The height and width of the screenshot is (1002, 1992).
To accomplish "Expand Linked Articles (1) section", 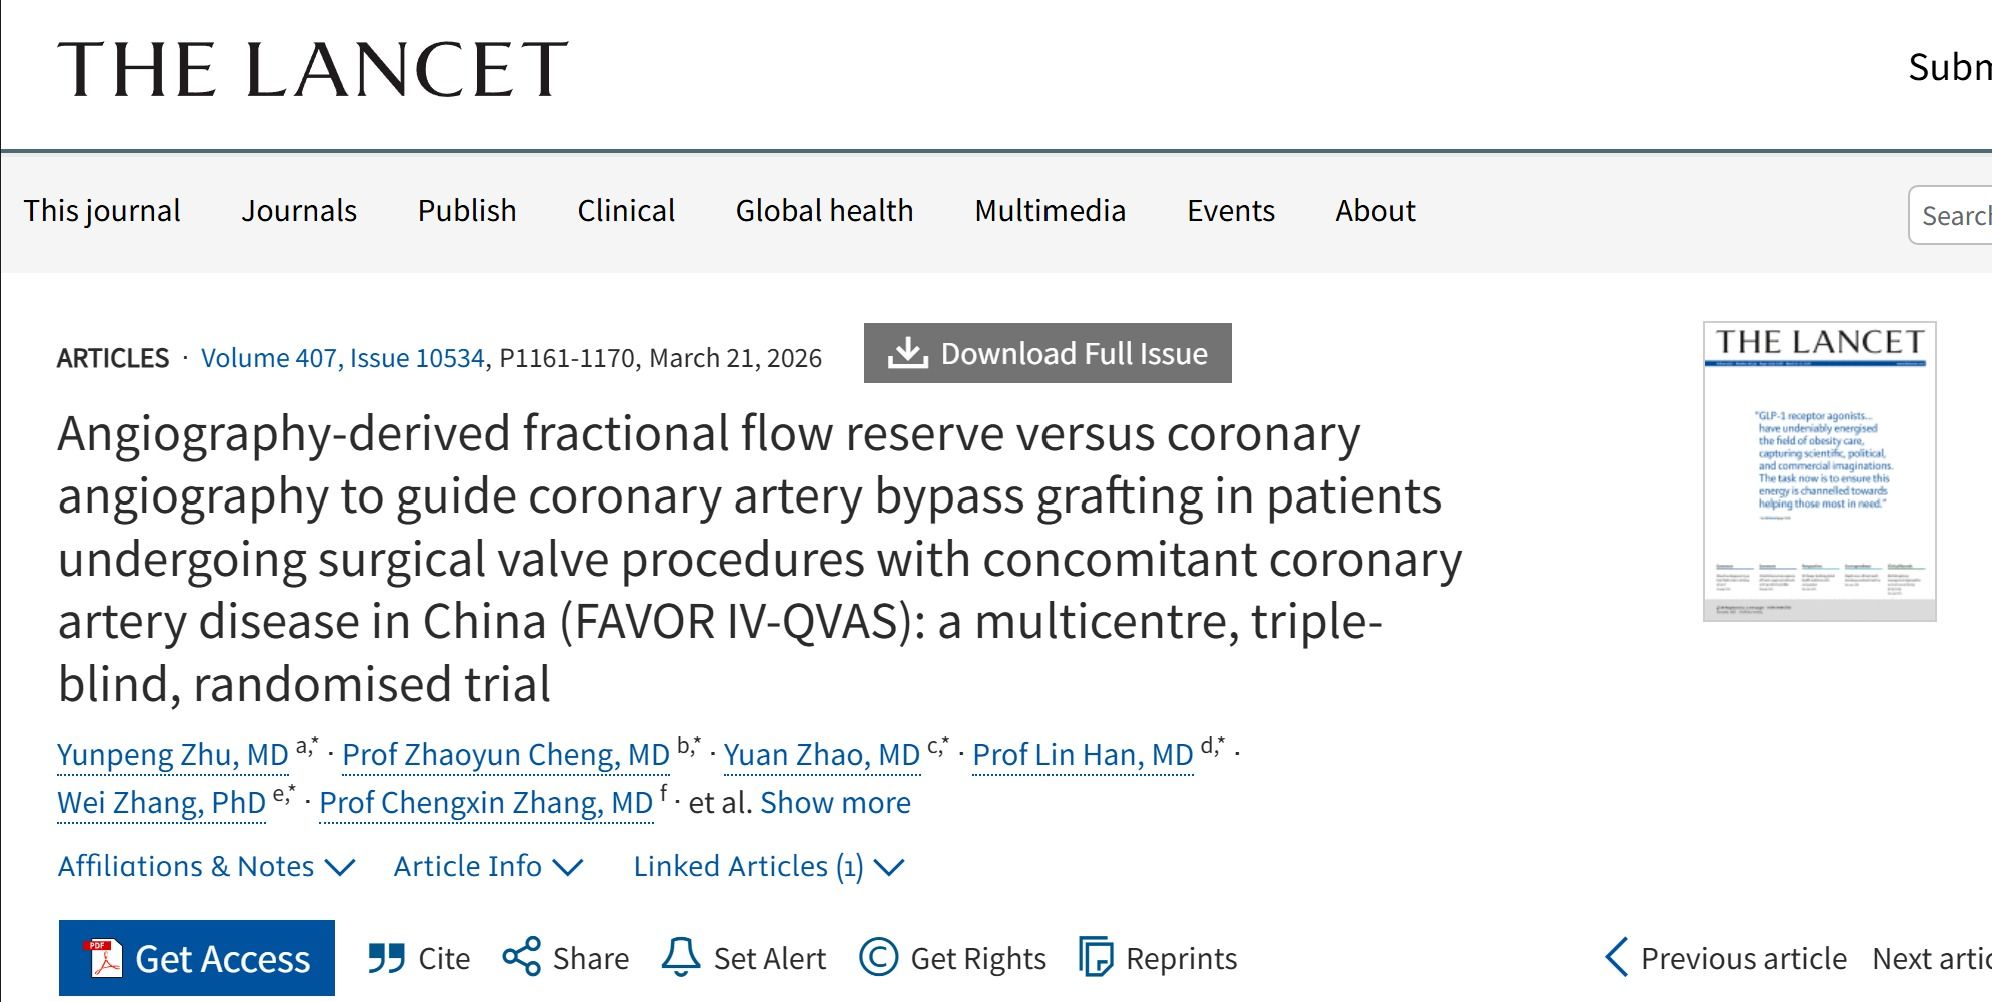I will (x=768, y=866).
